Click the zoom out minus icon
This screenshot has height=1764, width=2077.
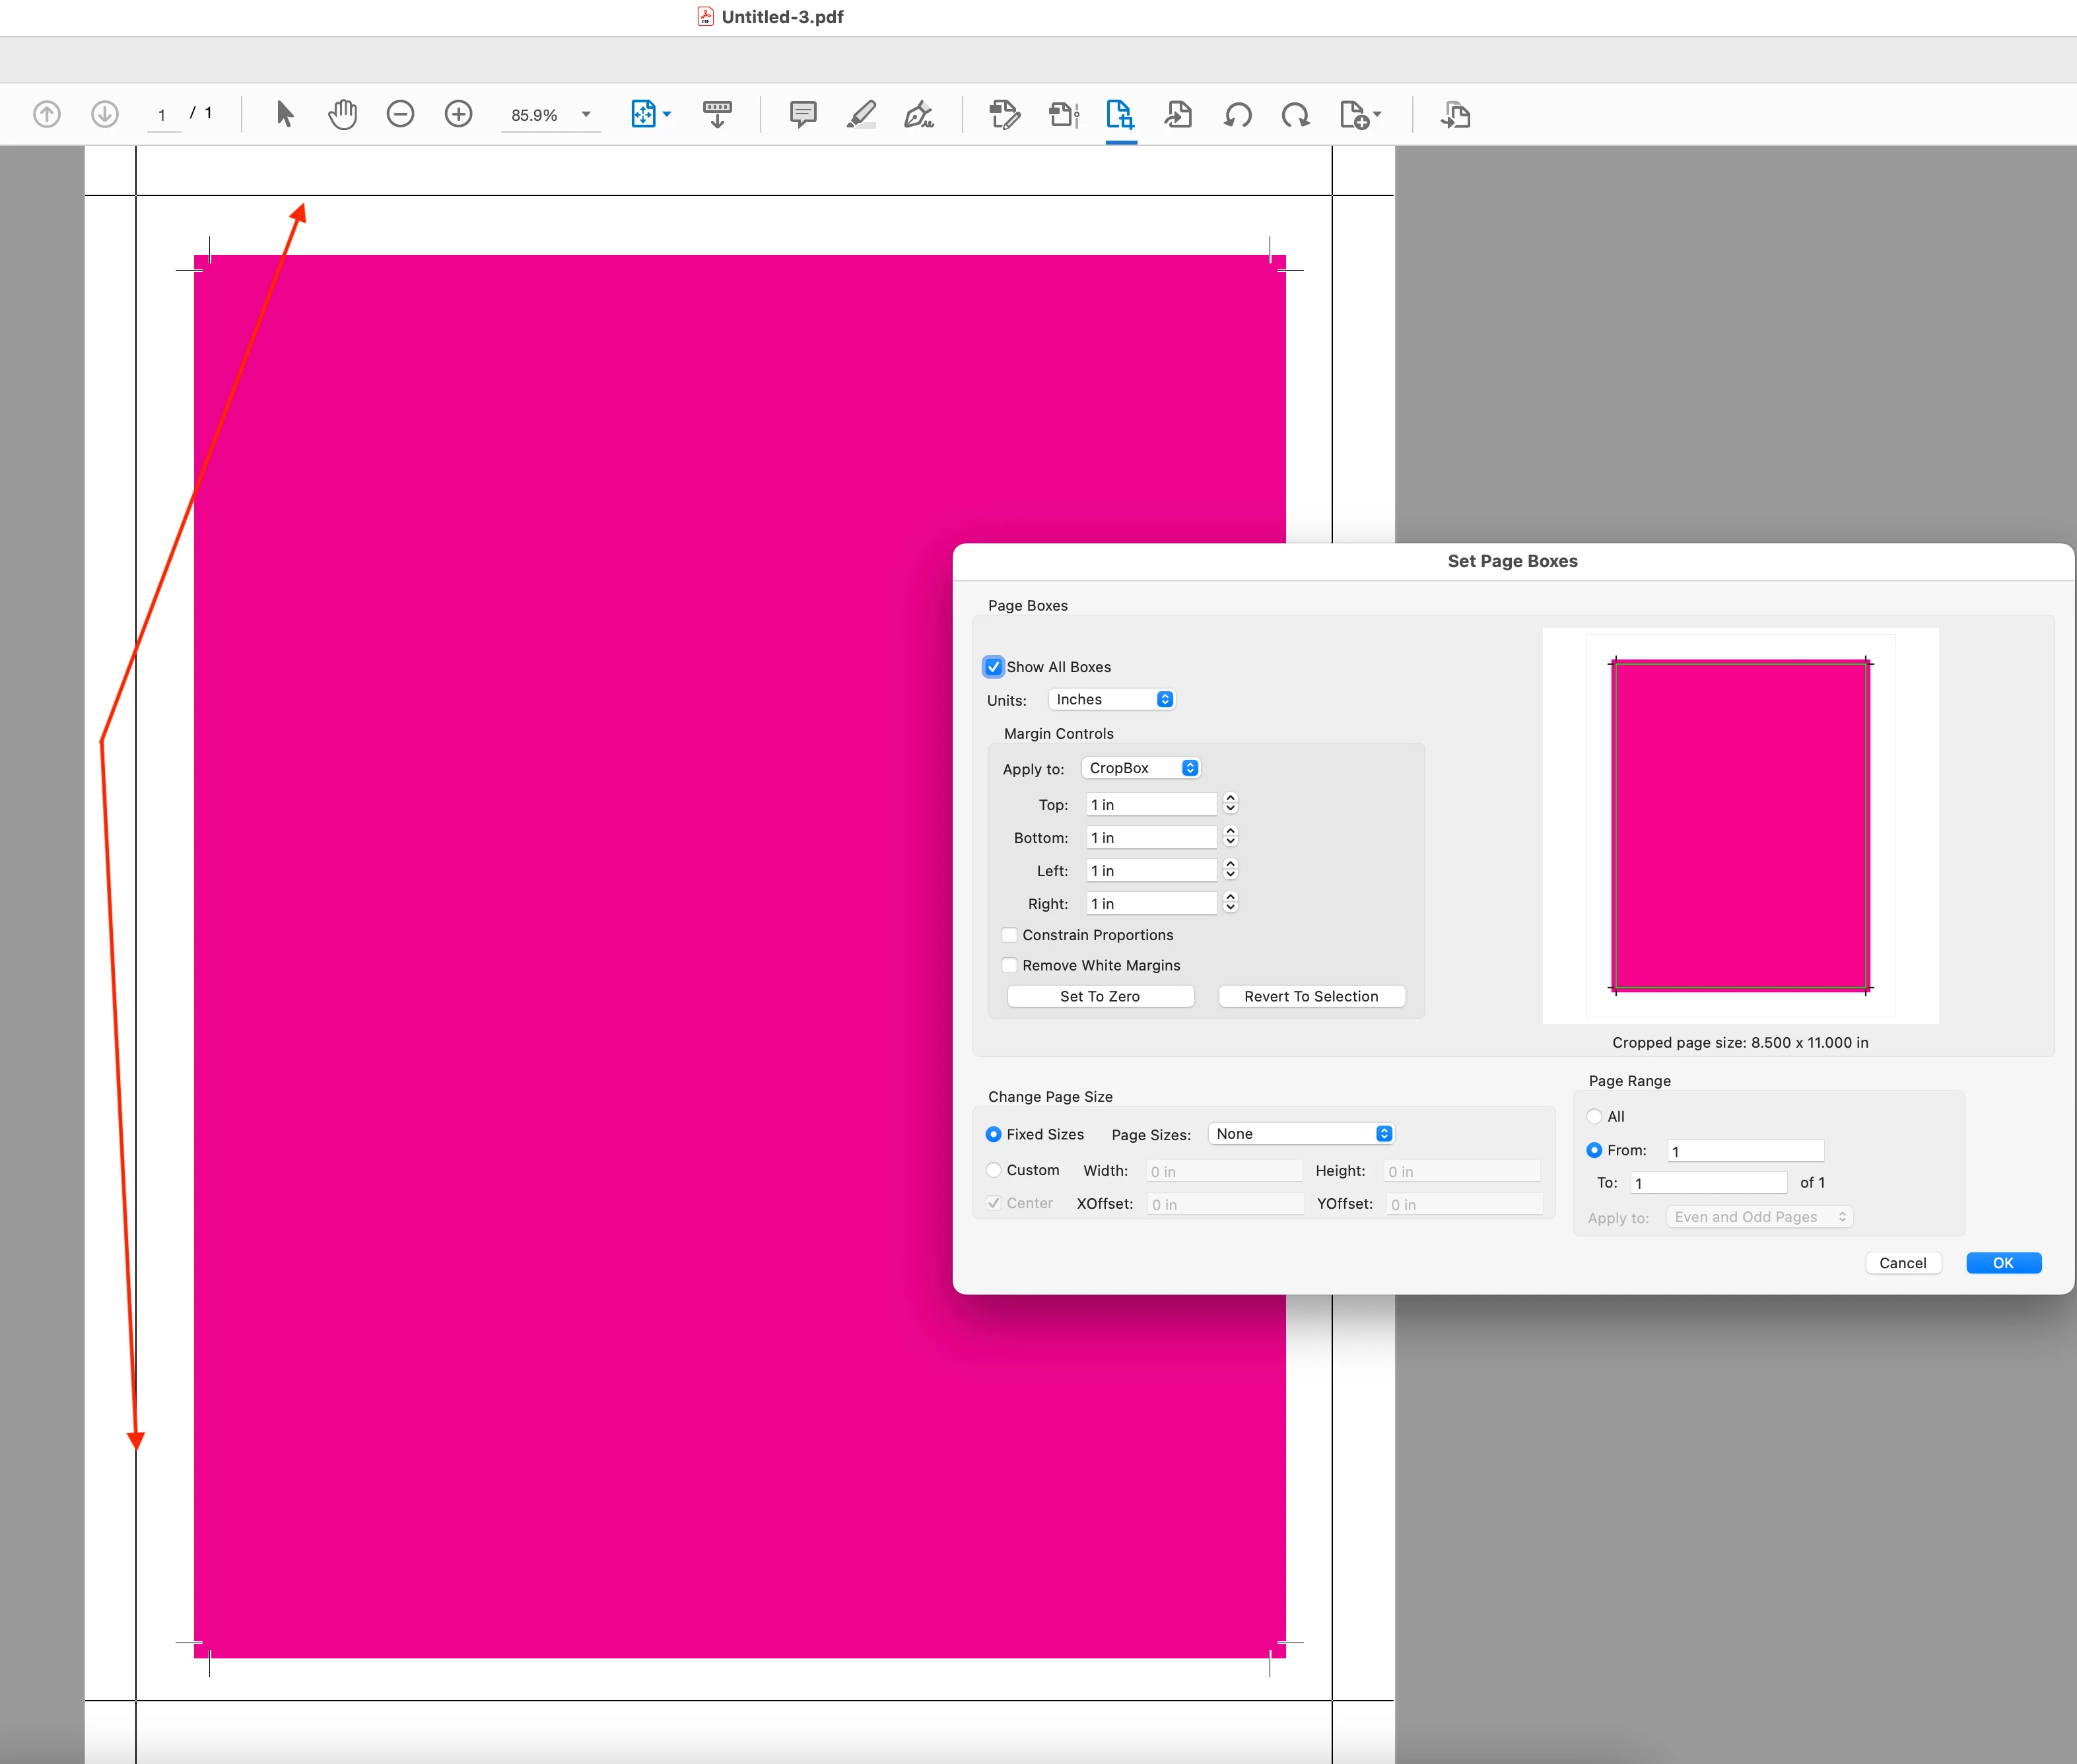[x=400, y=114]
